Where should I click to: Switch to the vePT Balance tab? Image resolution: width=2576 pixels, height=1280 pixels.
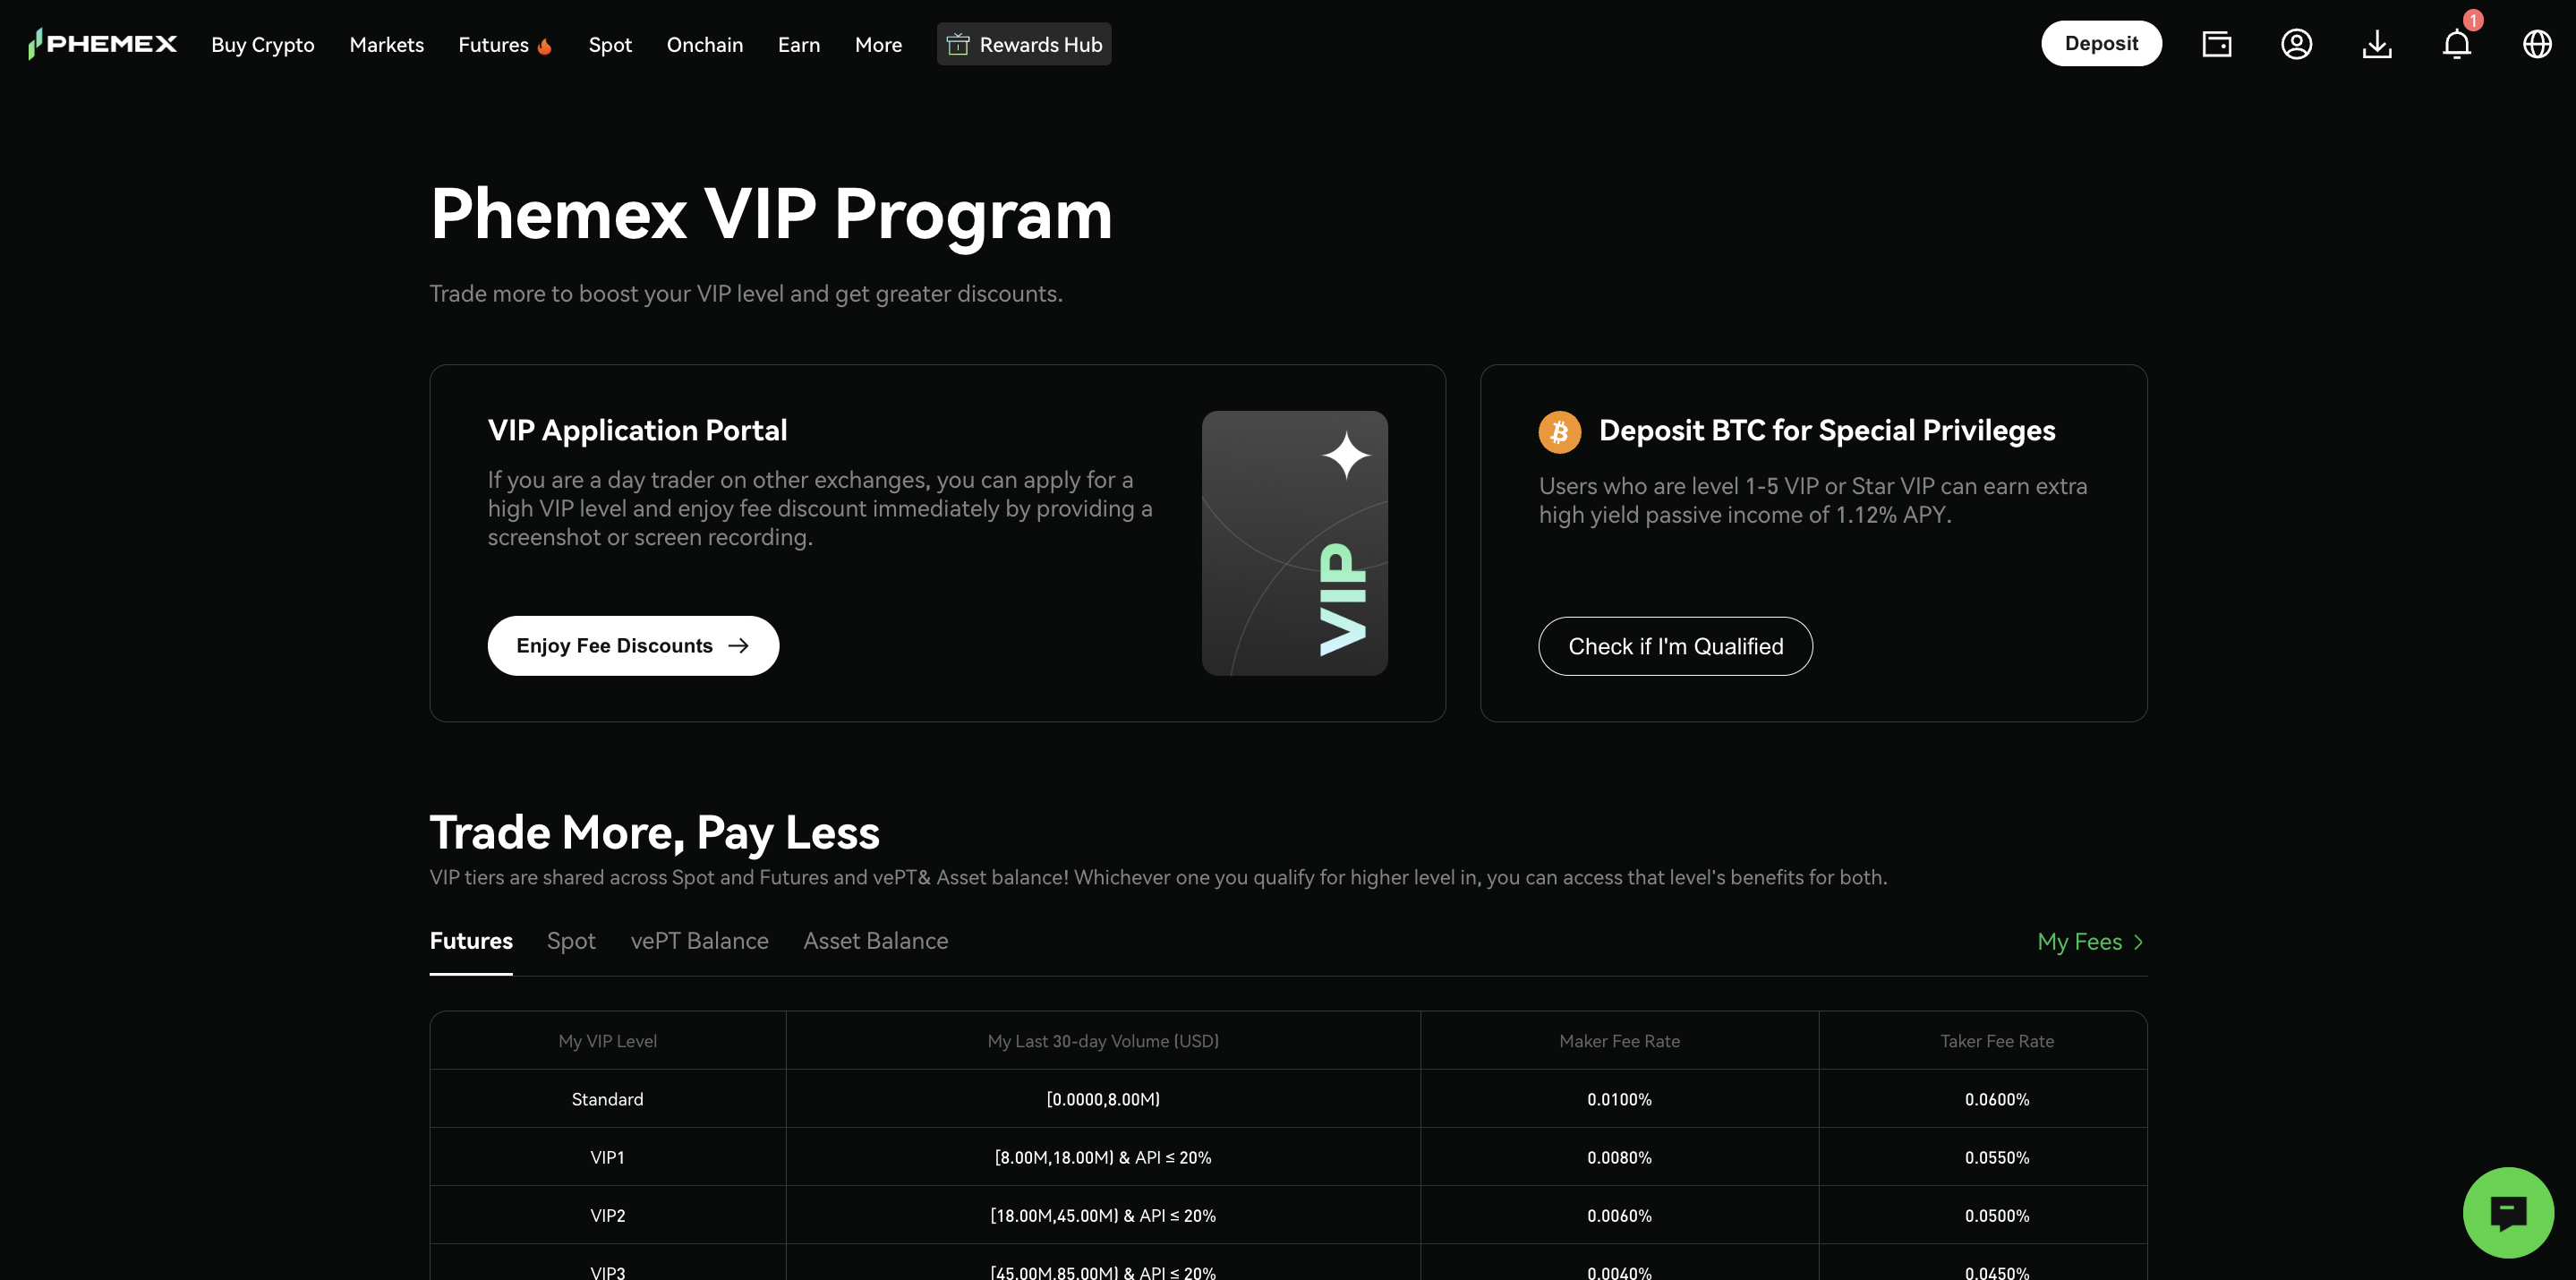coord(700,941)
